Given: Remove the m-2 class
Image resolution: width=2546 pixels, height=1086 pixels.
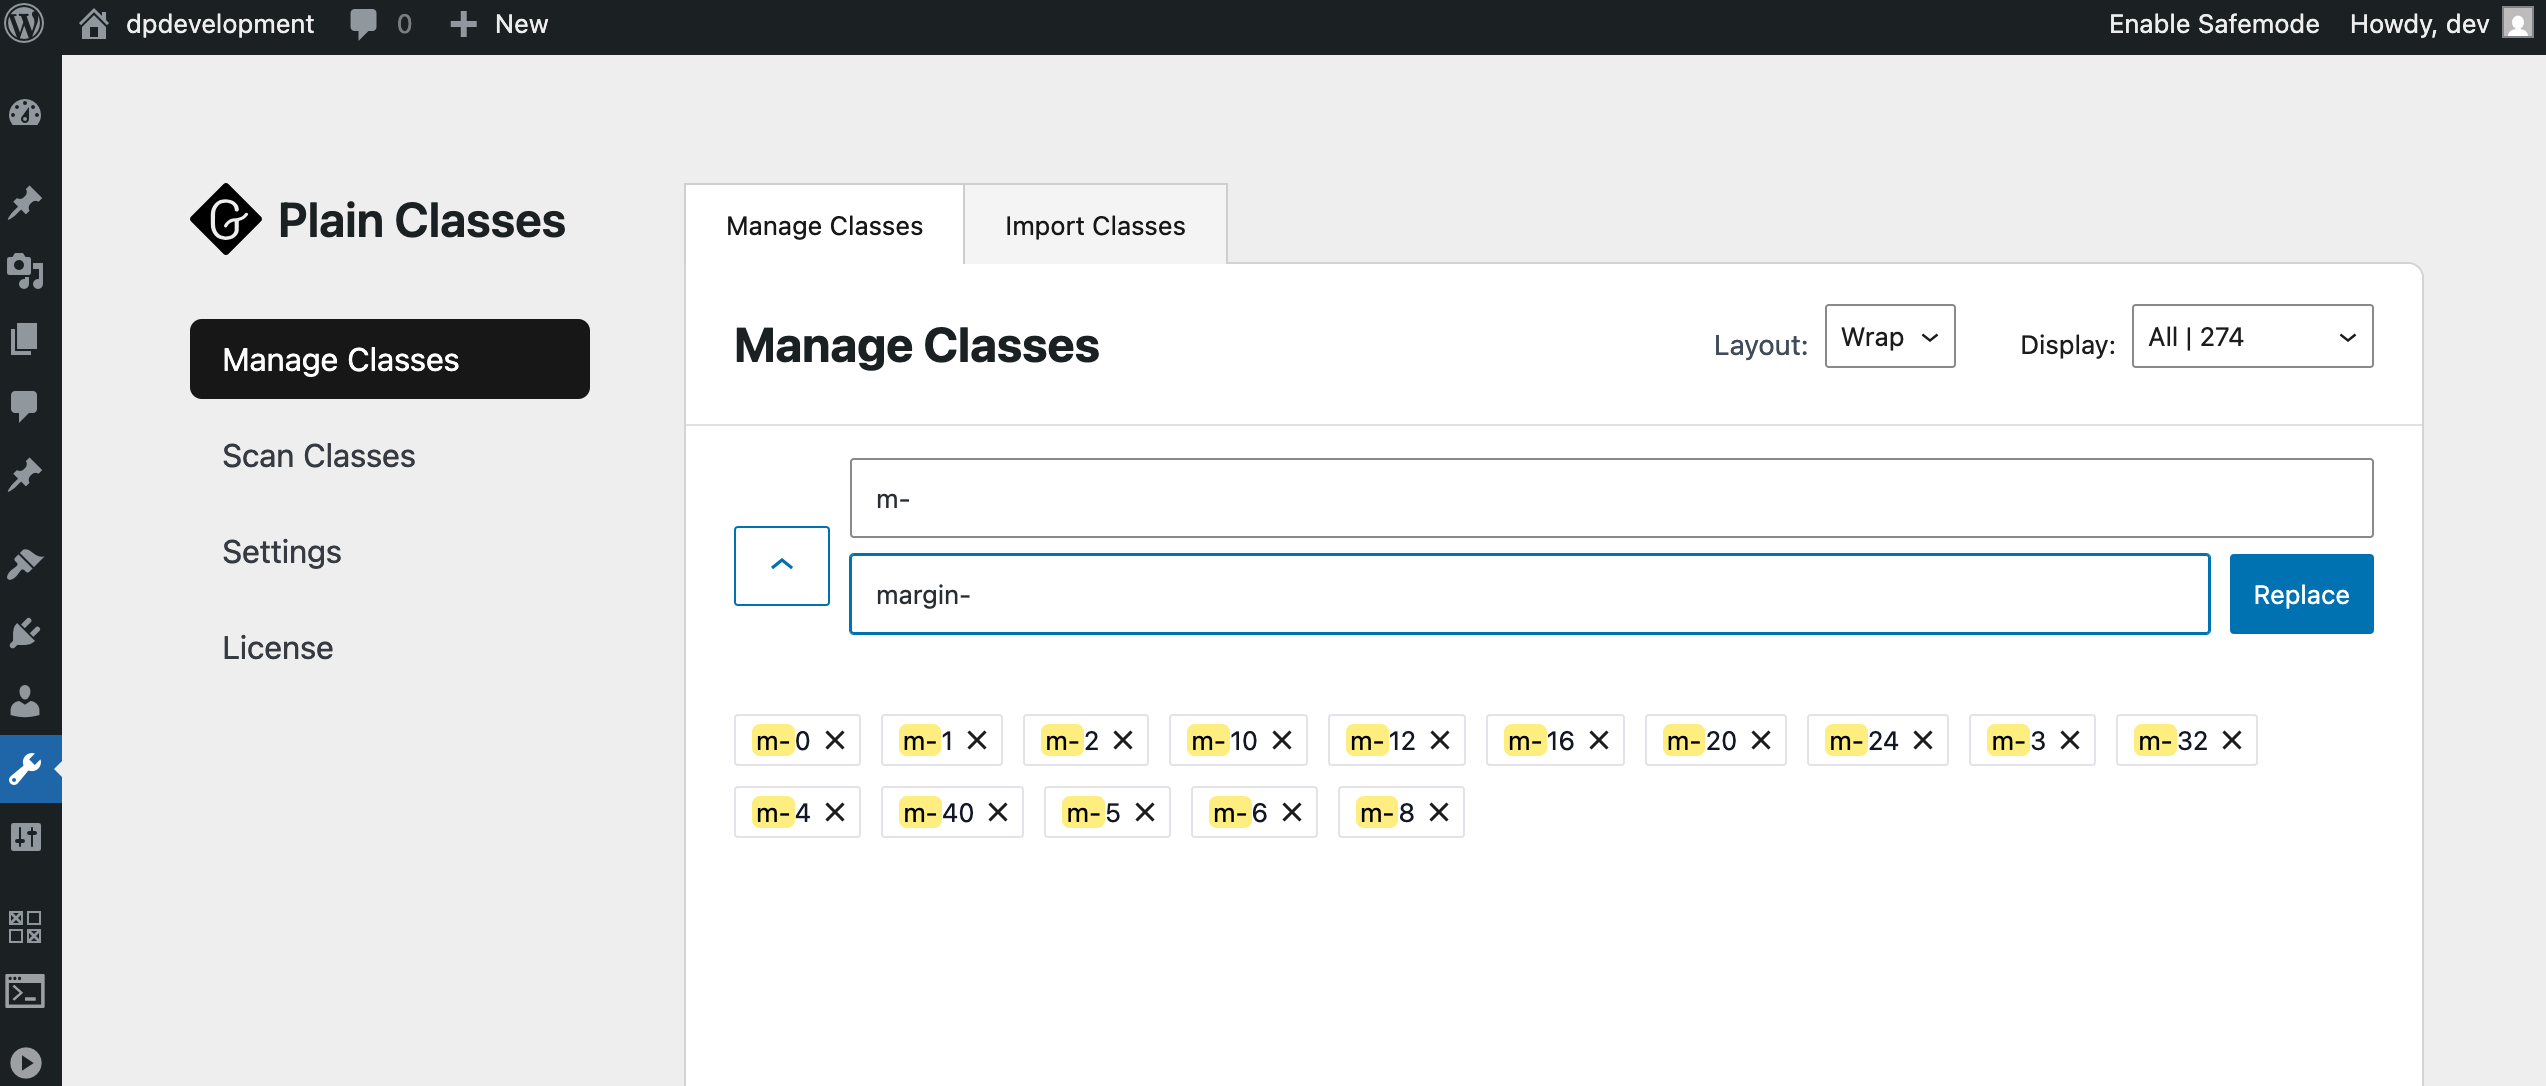Looking at the screenshot, I should [x=1123, y=740].
